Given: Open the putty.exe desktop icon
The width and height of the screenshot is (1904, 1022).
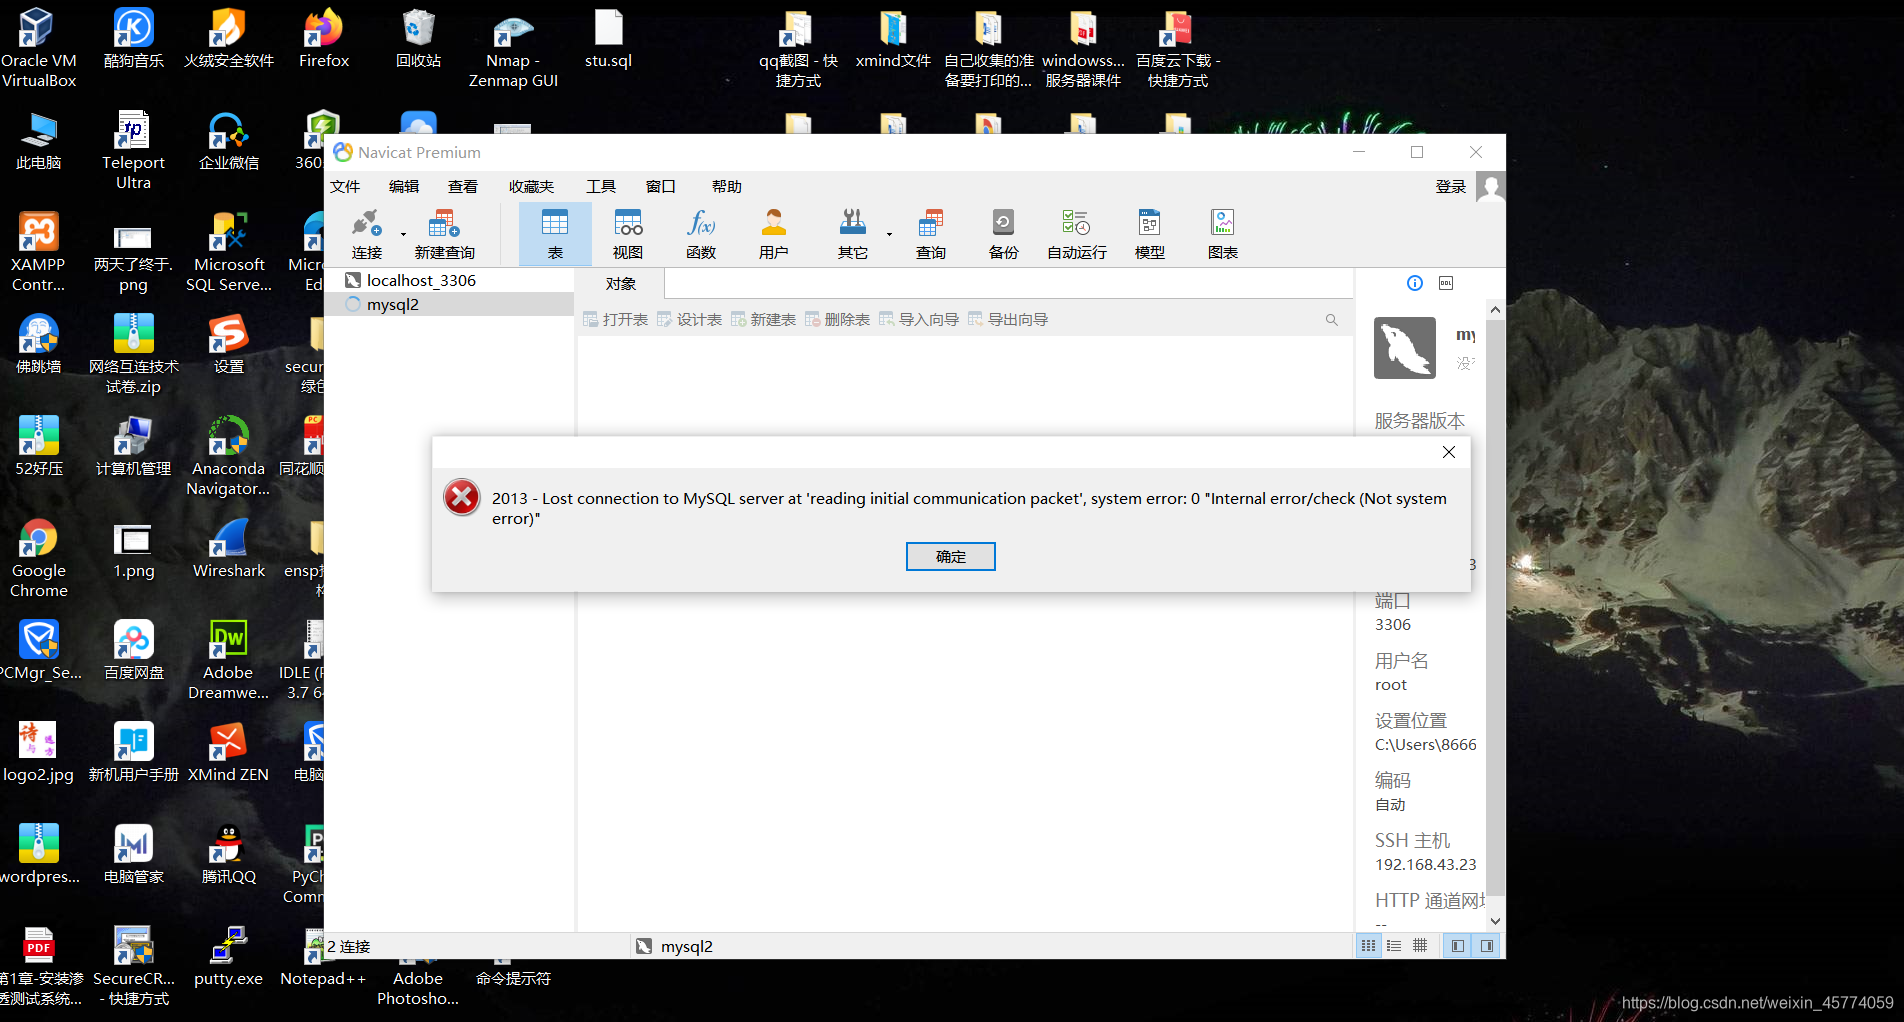Looking at the screenshot, I should [x=228, y=957].
